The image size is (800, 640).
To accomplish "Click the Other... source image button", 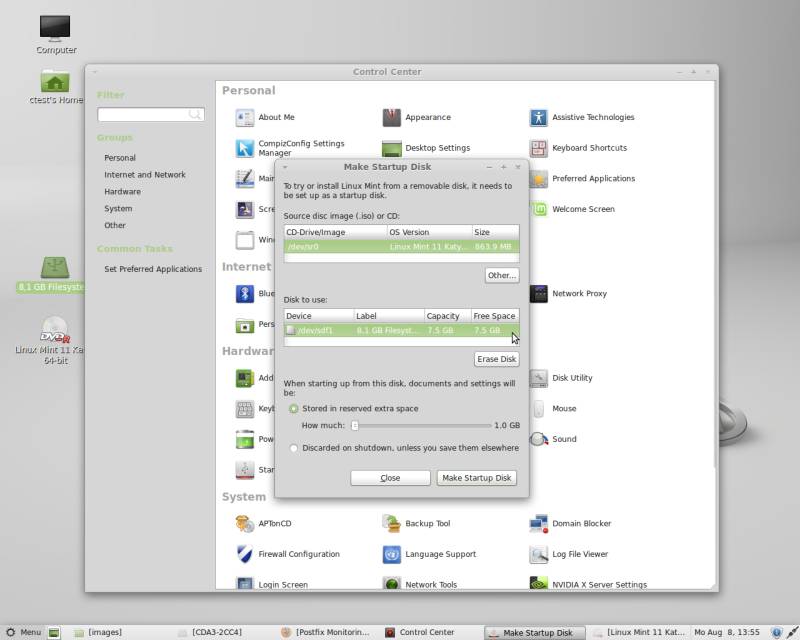I will coord(501,275).
